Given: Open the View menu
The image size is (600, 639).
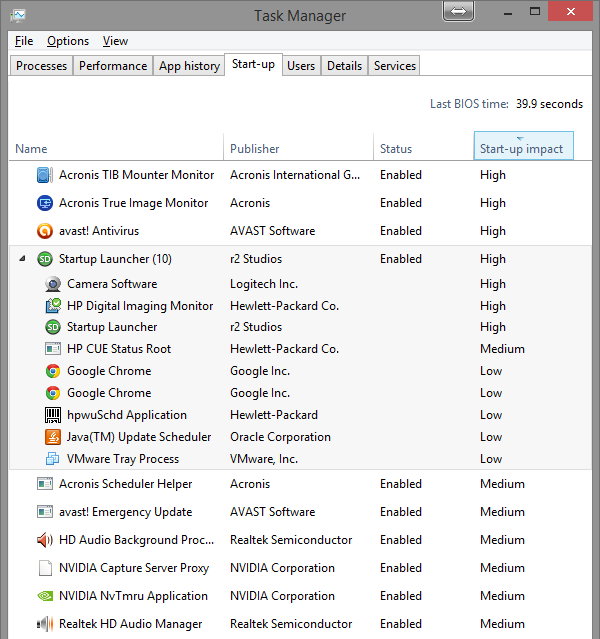Looking at the screenshot, I should [115, 41].
